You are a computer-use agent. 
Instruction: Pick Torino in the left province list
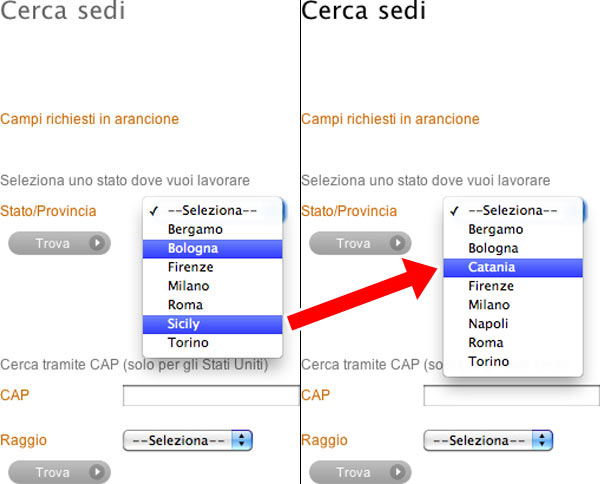coord(212,343)
